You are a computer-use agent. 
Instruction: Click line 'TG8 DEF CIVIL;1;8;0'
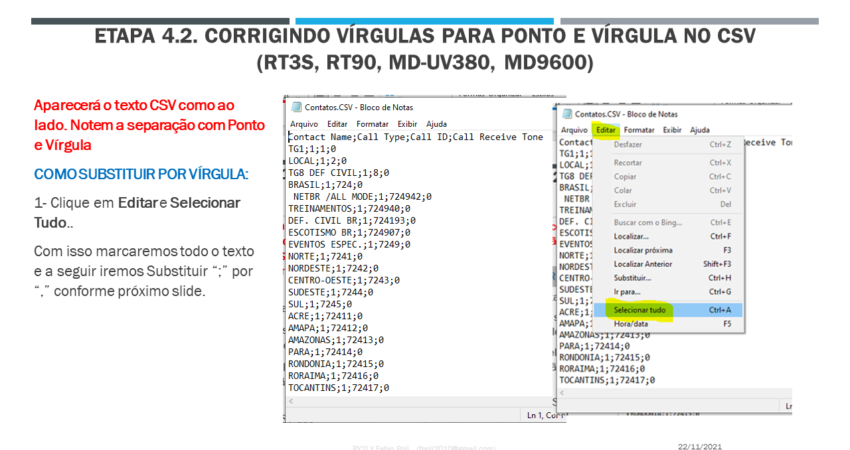339,173
